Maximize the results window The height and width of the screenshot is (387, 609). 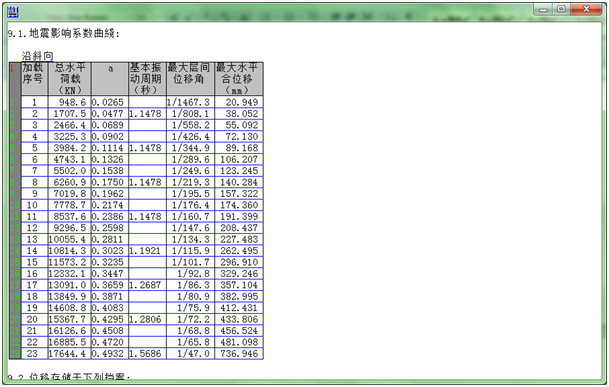tap(561, 9)
